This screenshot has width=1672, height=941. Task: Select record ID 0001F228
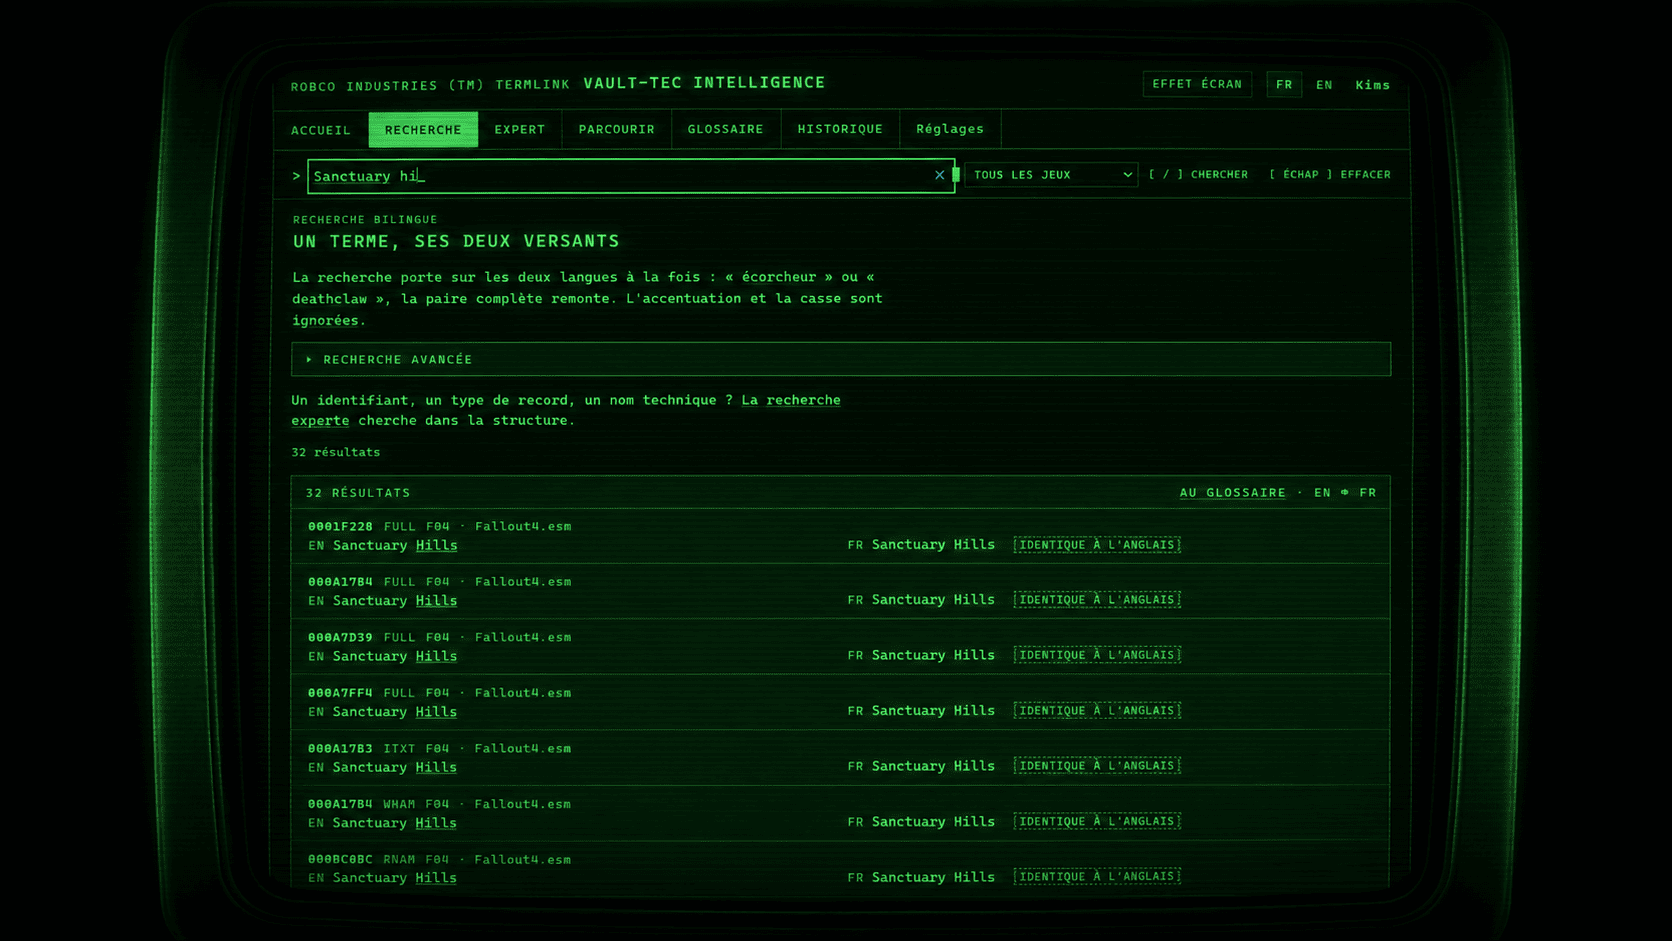tap(340, 526)
